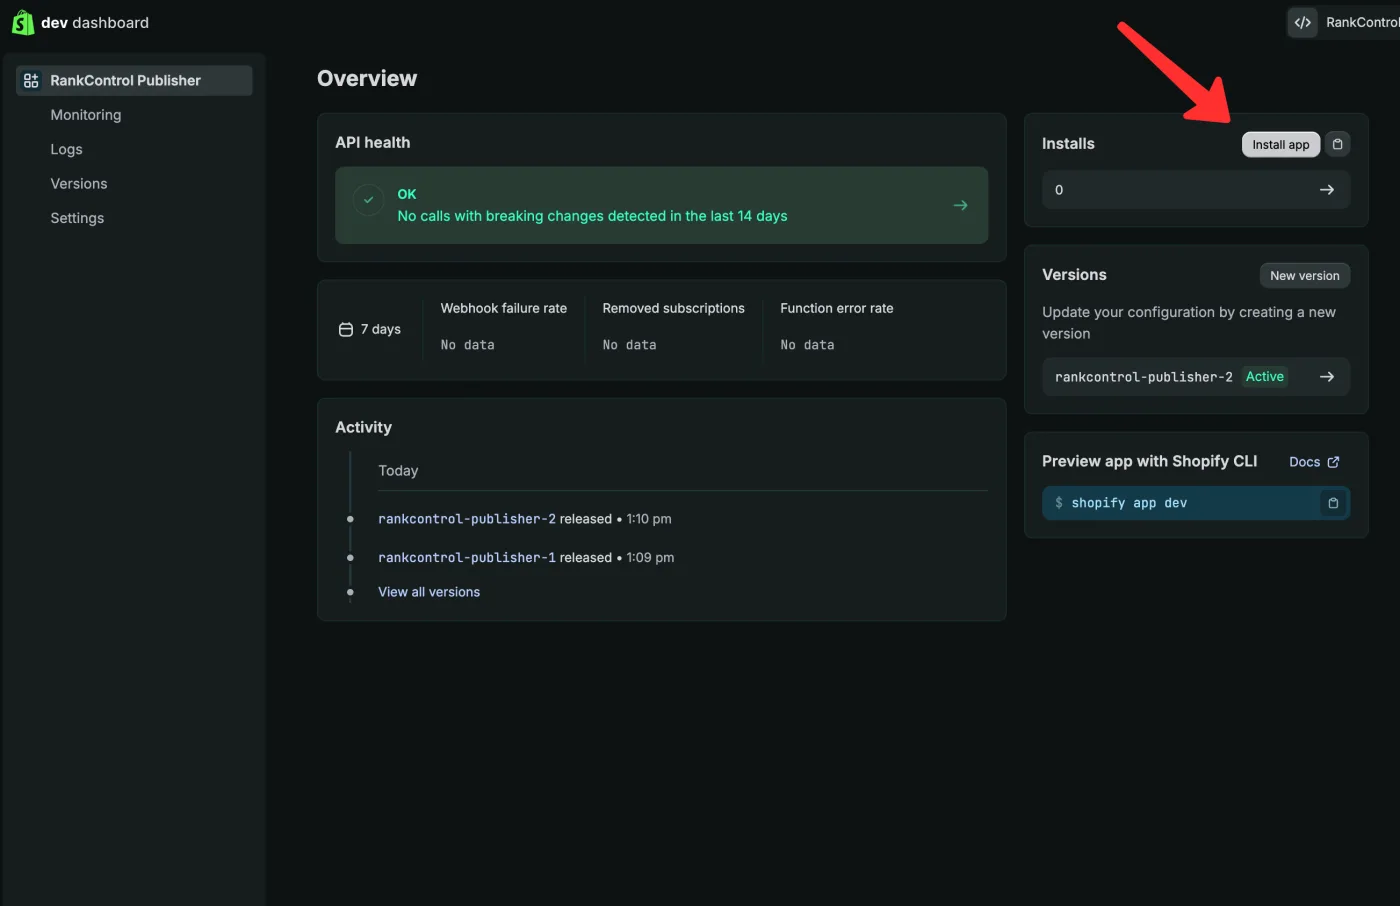The image size is (1400, 906).
Task: Click the Today activity date label
Action: point(398,471)
